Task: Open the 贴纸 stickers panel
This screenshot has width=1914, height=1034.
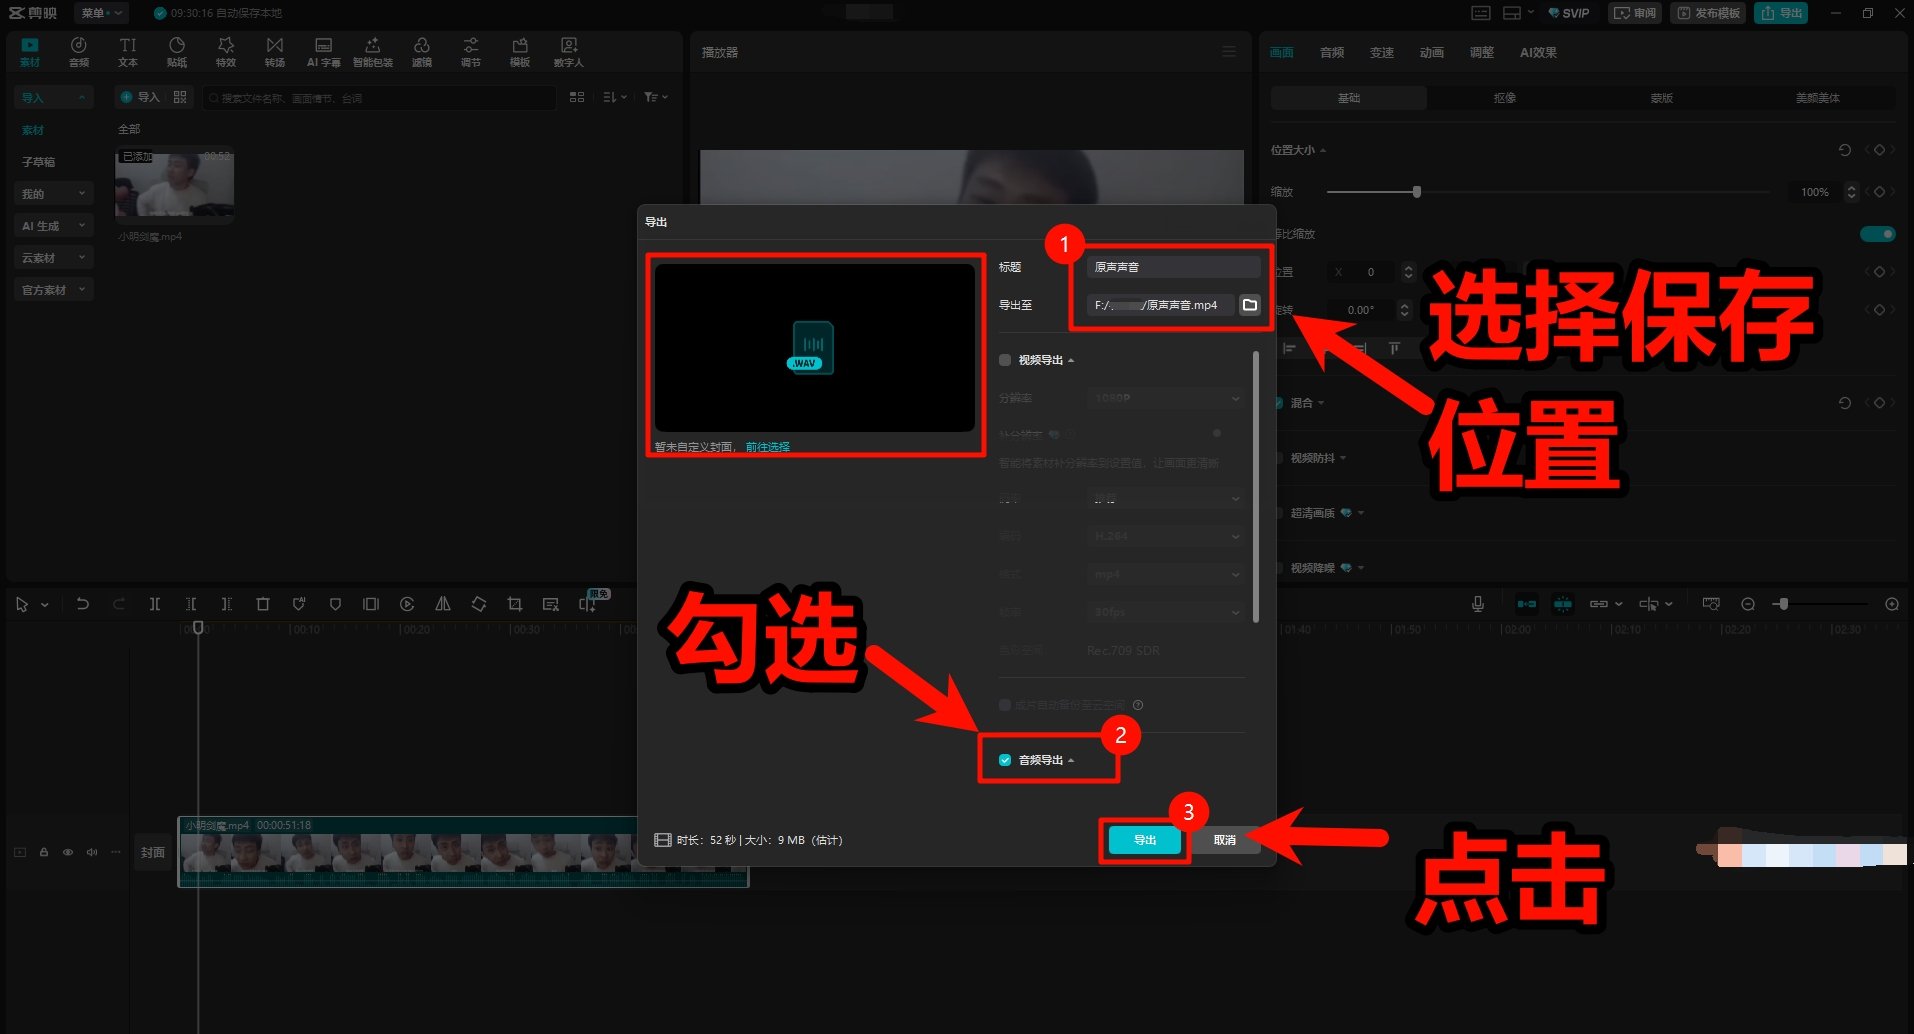Action: [x=176, y=51]
